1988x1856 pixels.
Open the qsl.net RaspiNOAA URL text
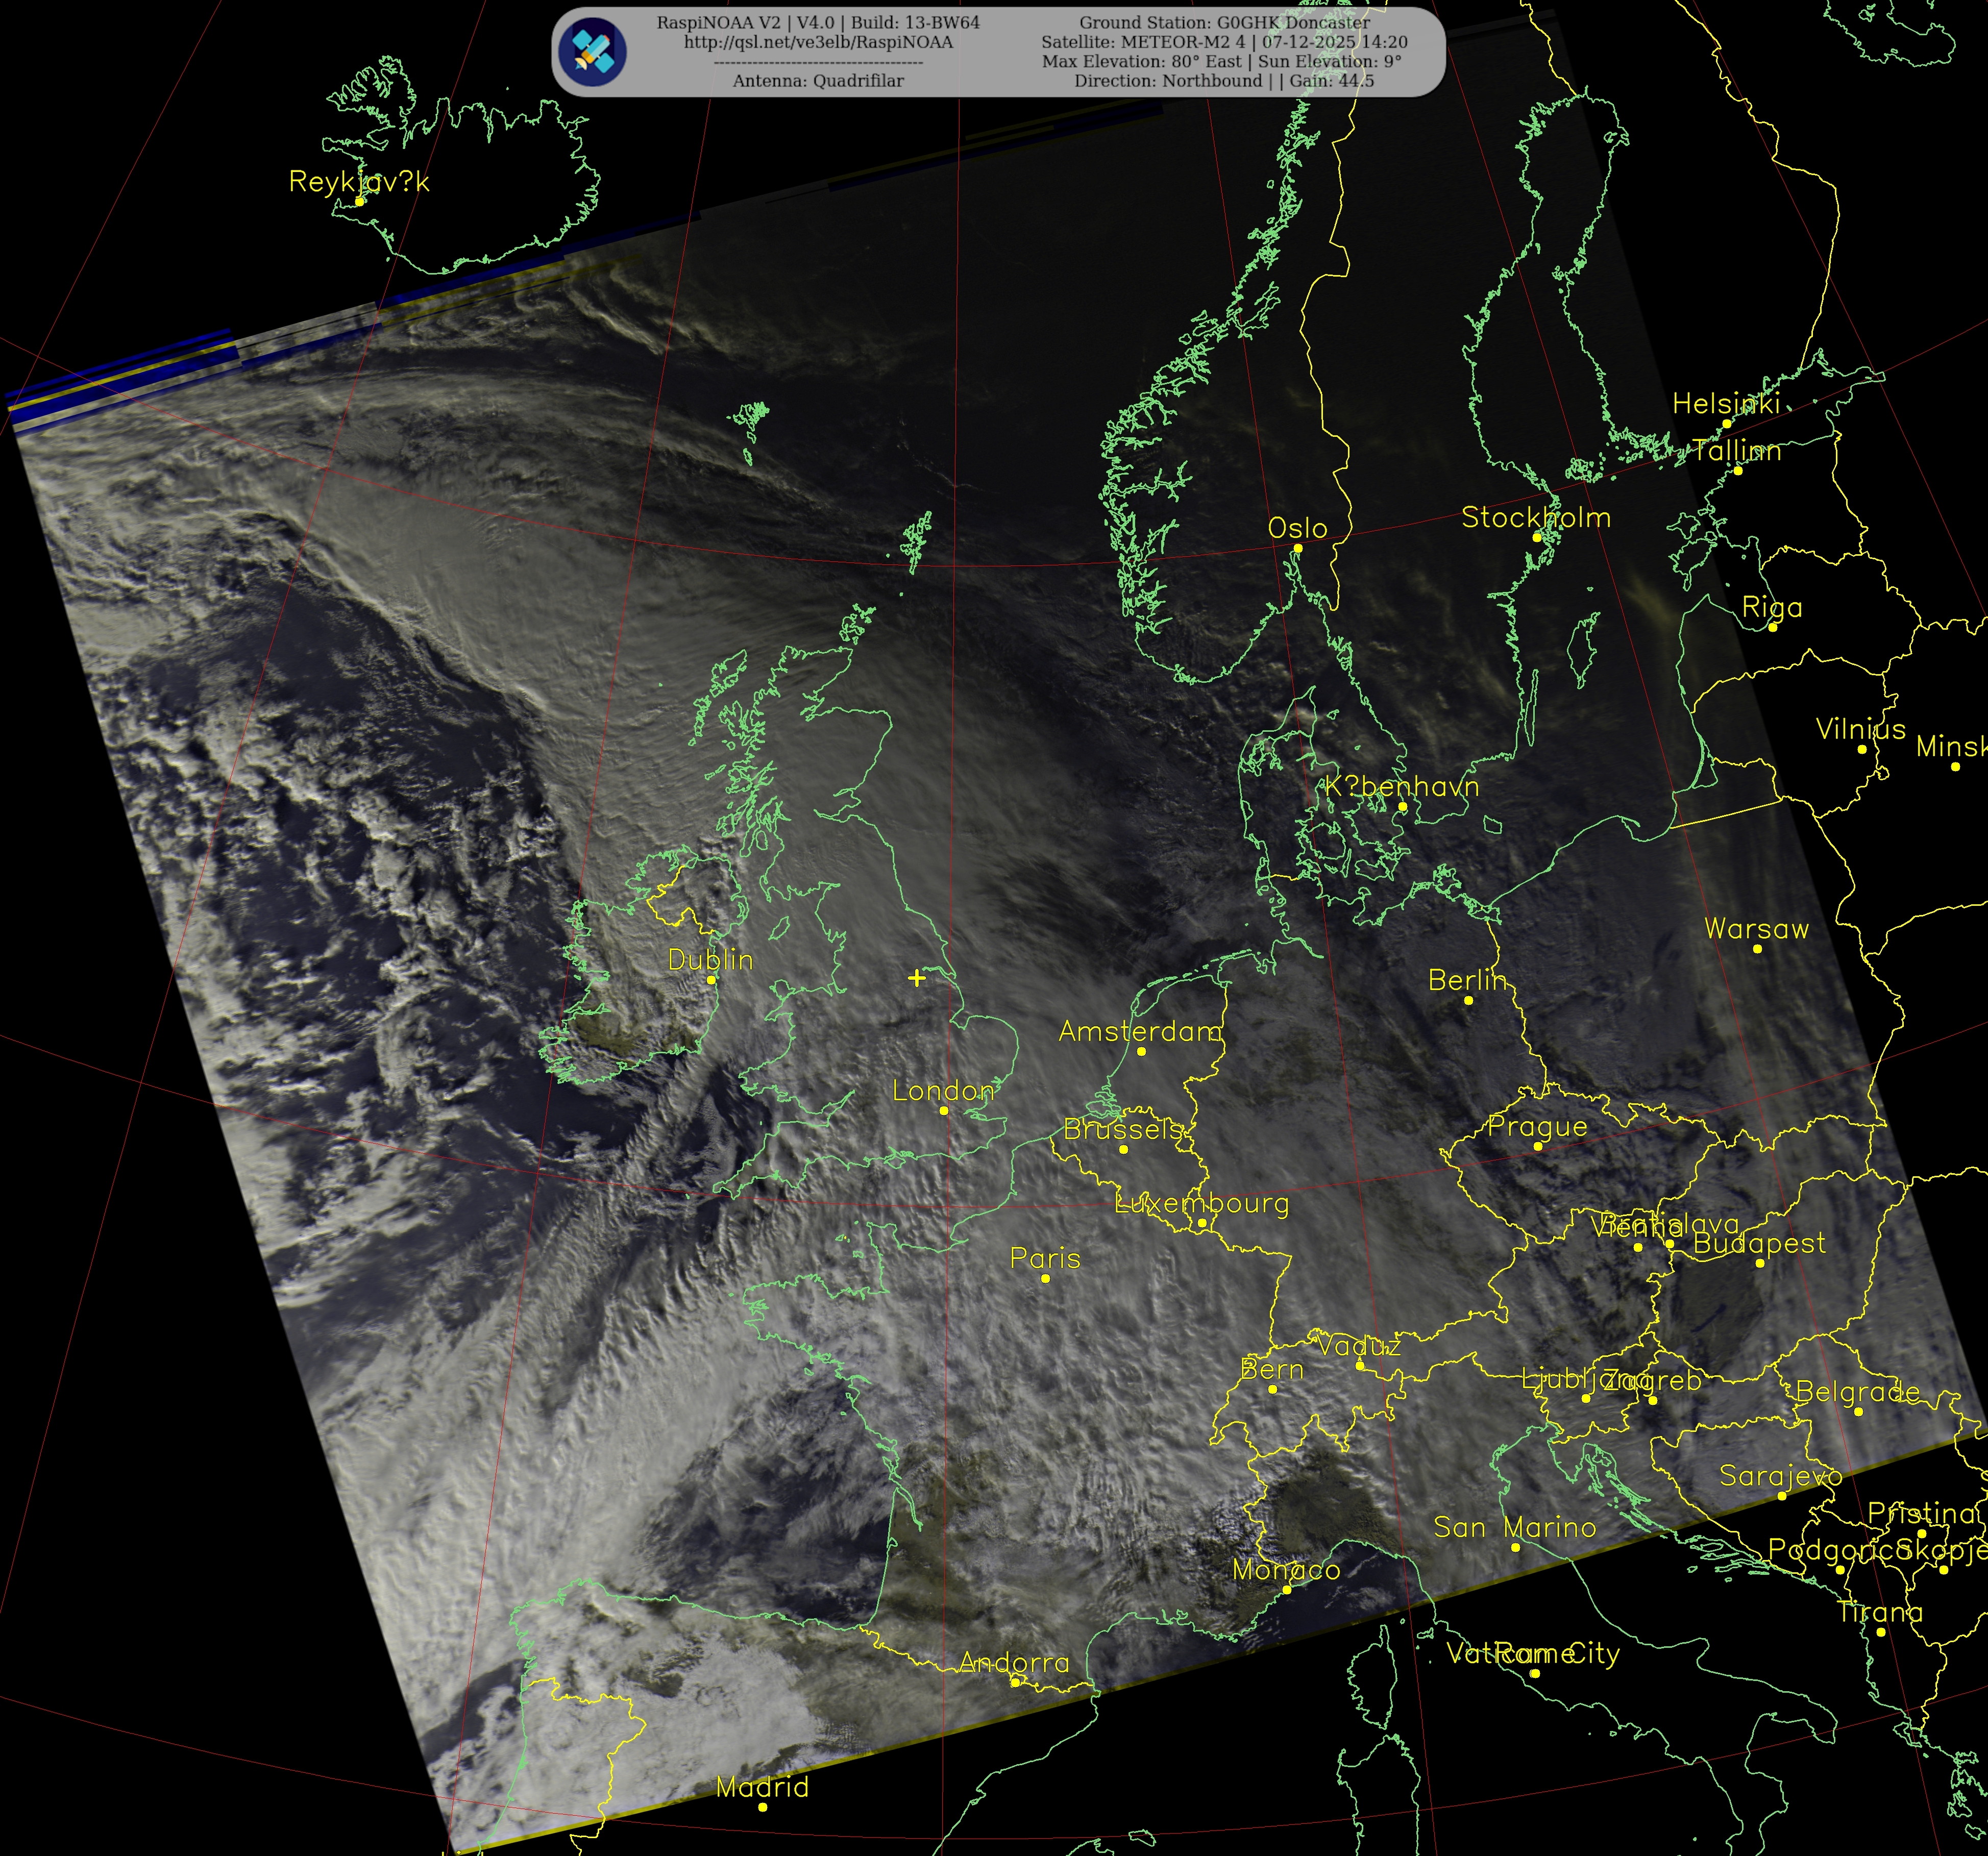818,42
